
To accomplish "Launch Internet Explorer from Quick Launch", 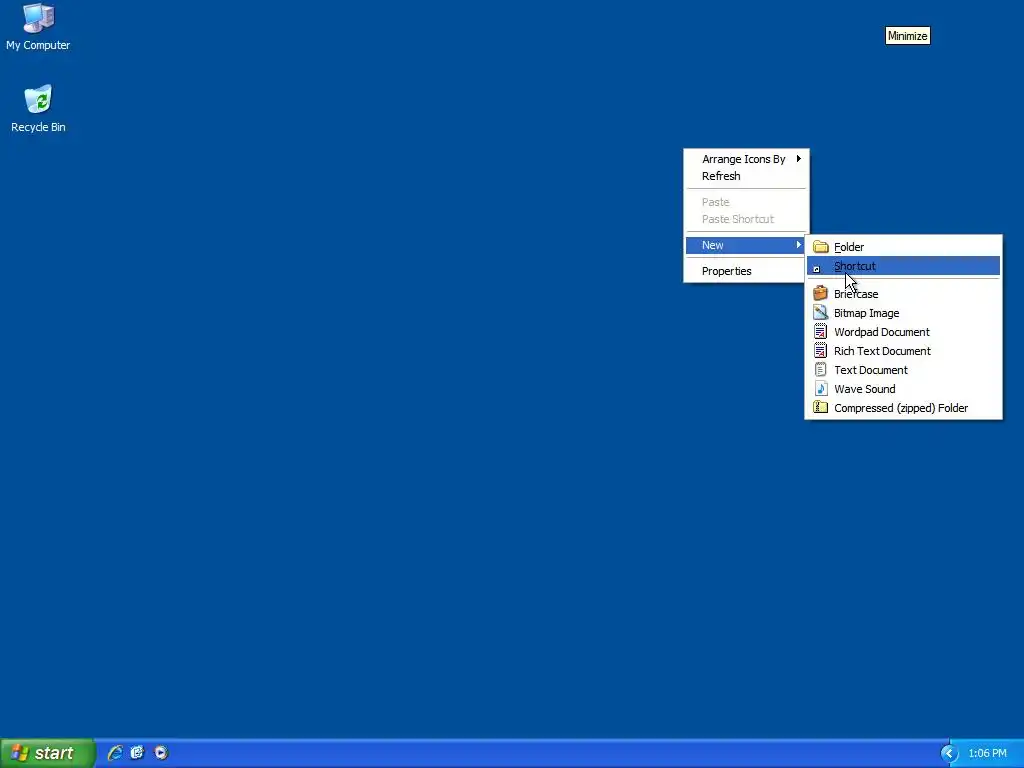I will point(115,752).
